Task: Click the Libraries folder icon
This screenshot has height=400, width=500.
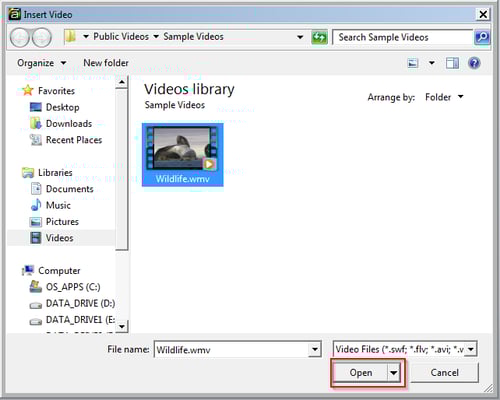Action: tap(28, 172)
